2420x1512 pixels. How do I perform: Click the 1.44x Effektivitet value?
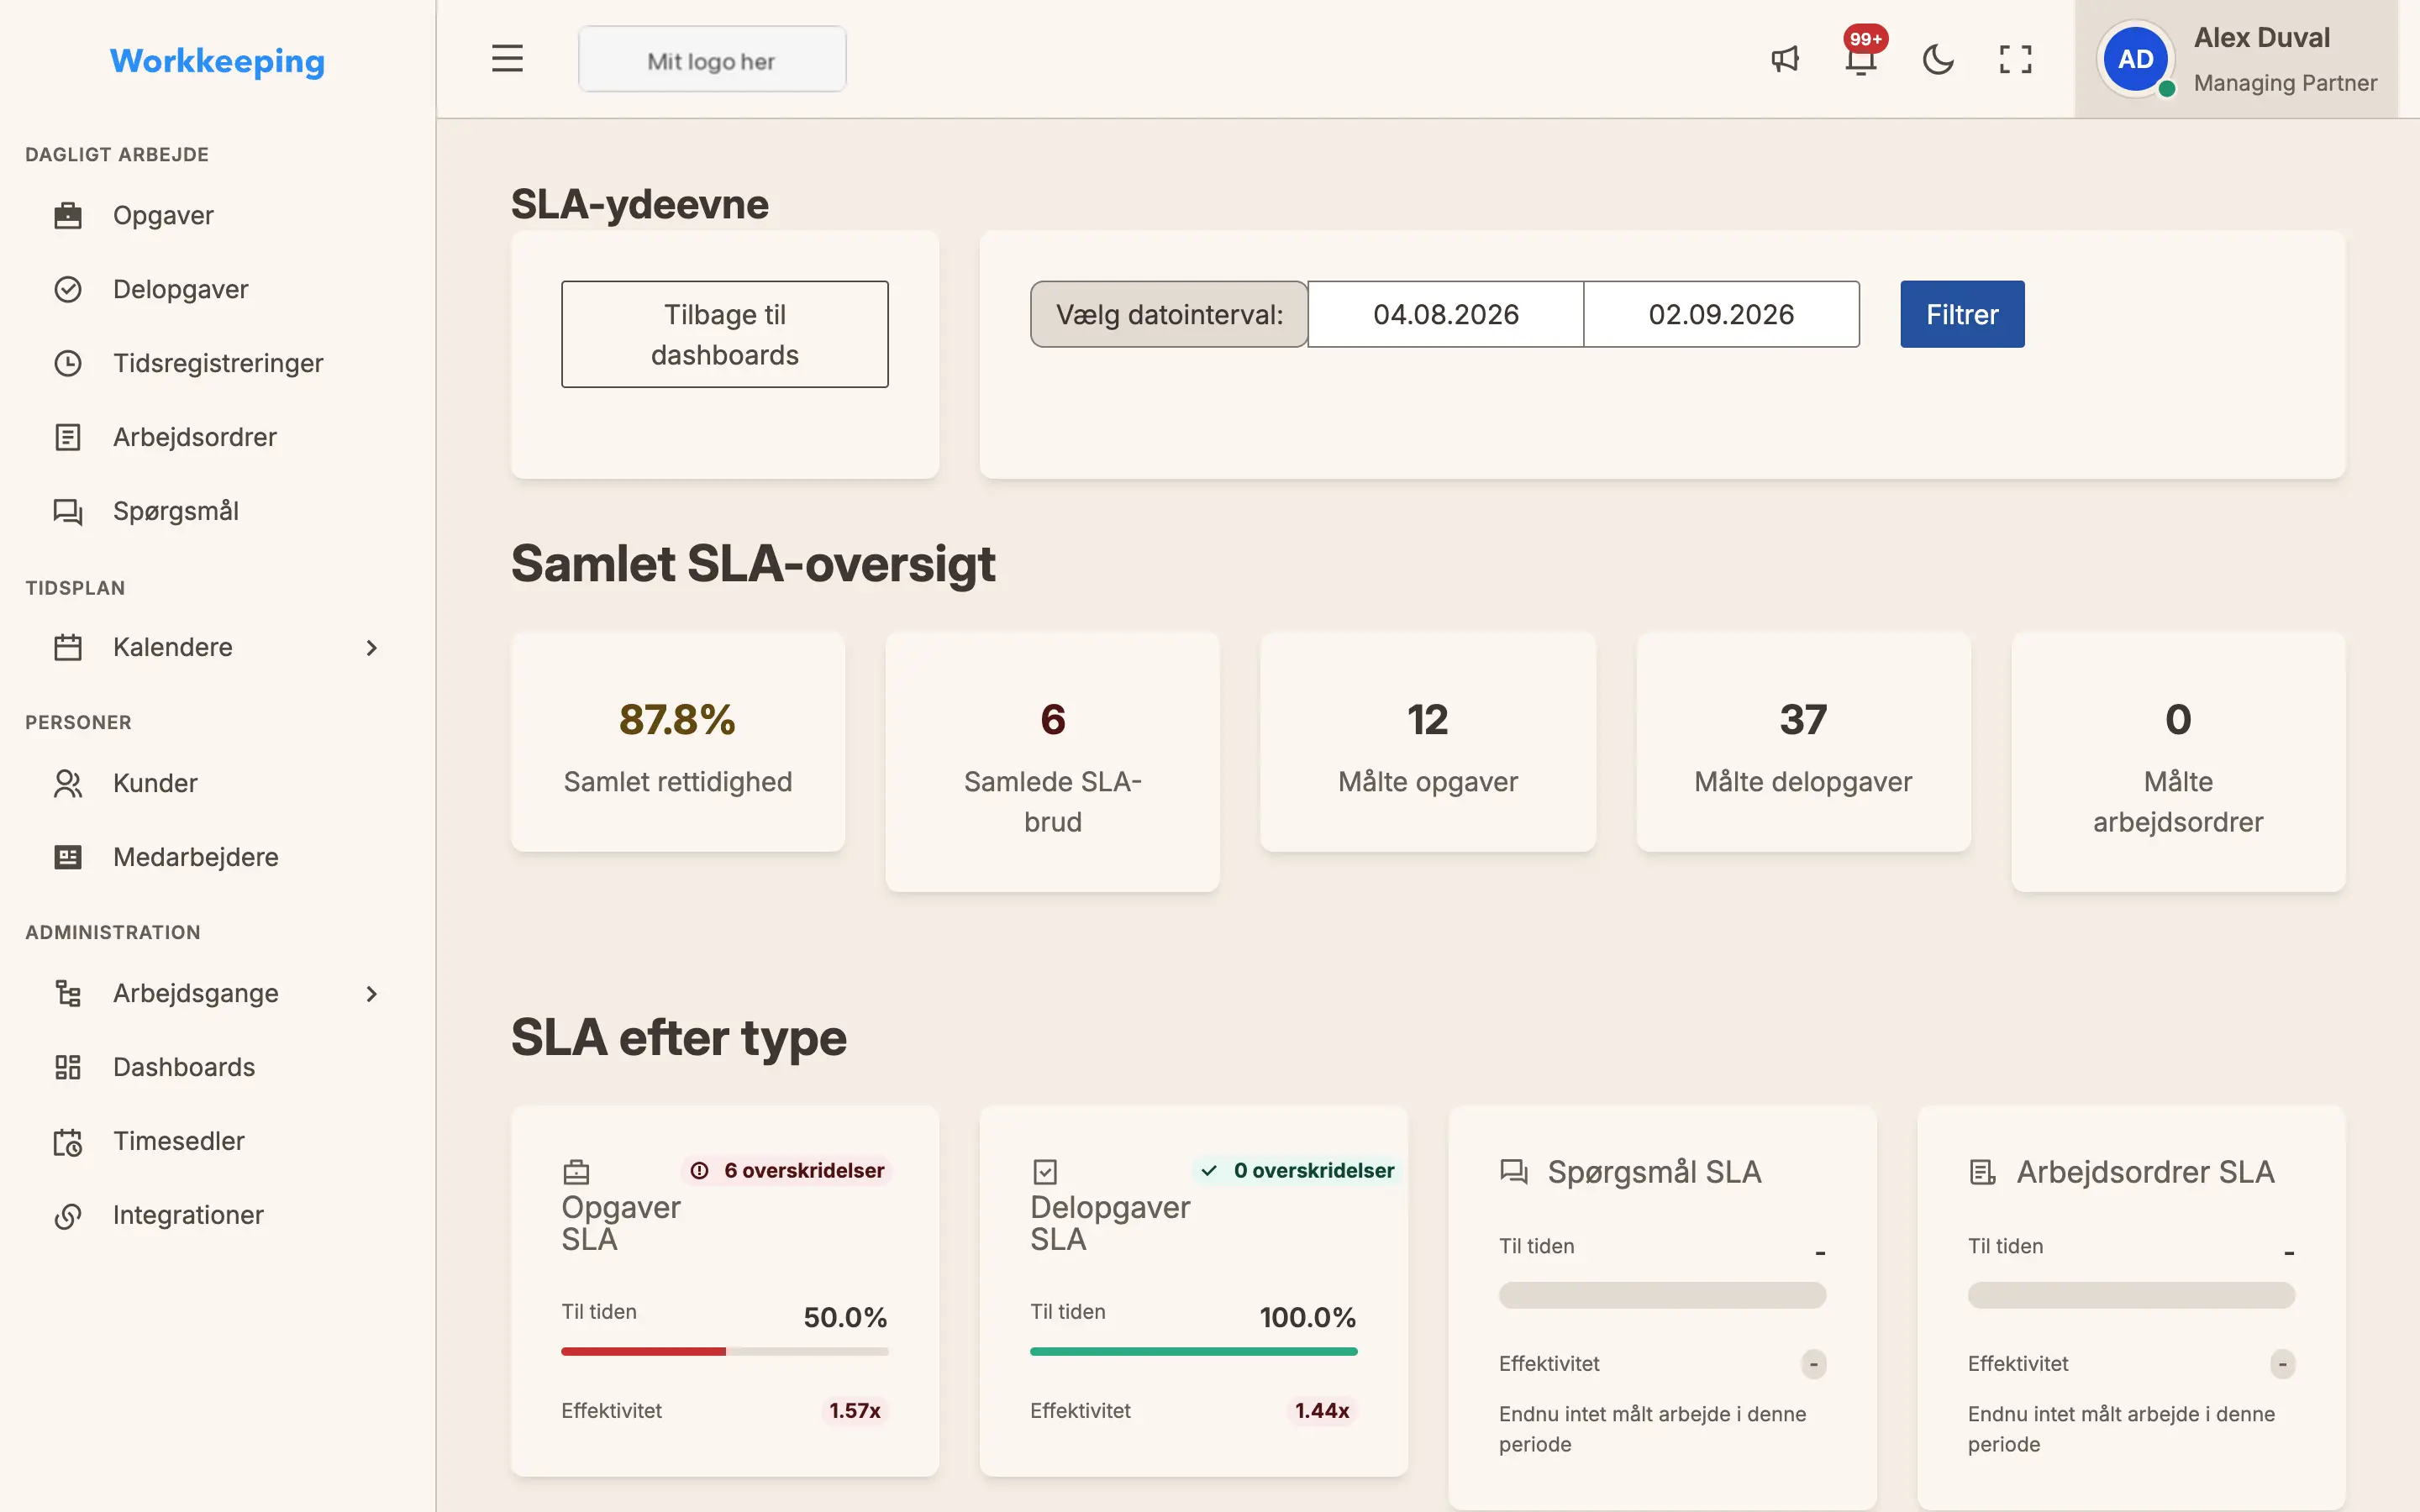click(1322, 1410)
